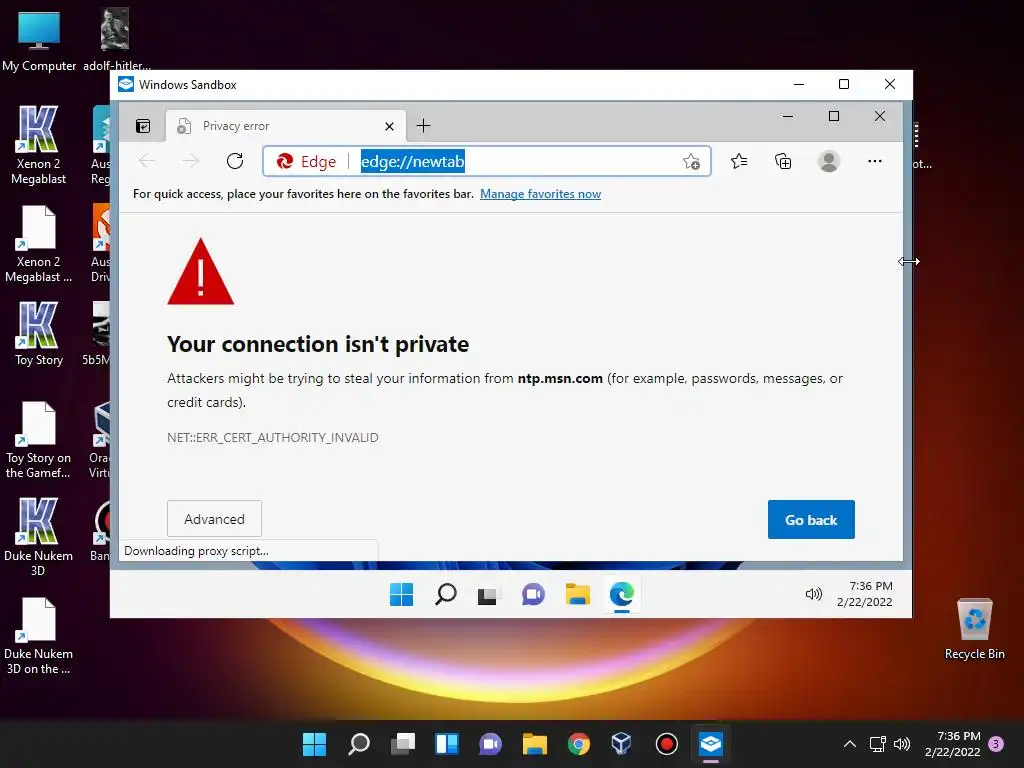The image size is (1024, 768).
Task: Click the Edge site info badge
Action: (306, 161)
